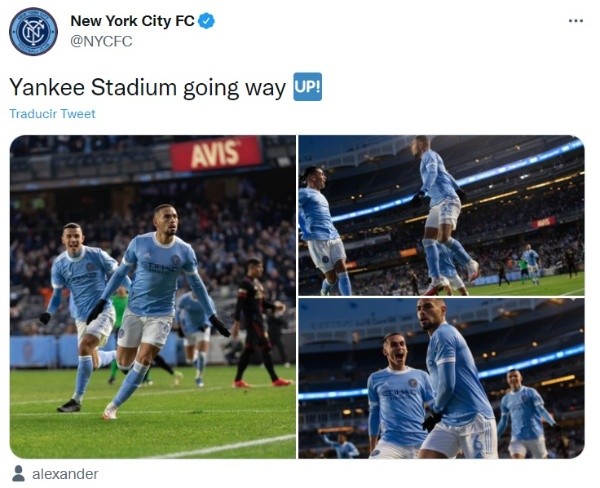Open the @NYCFC handle link

coord(101,41)
